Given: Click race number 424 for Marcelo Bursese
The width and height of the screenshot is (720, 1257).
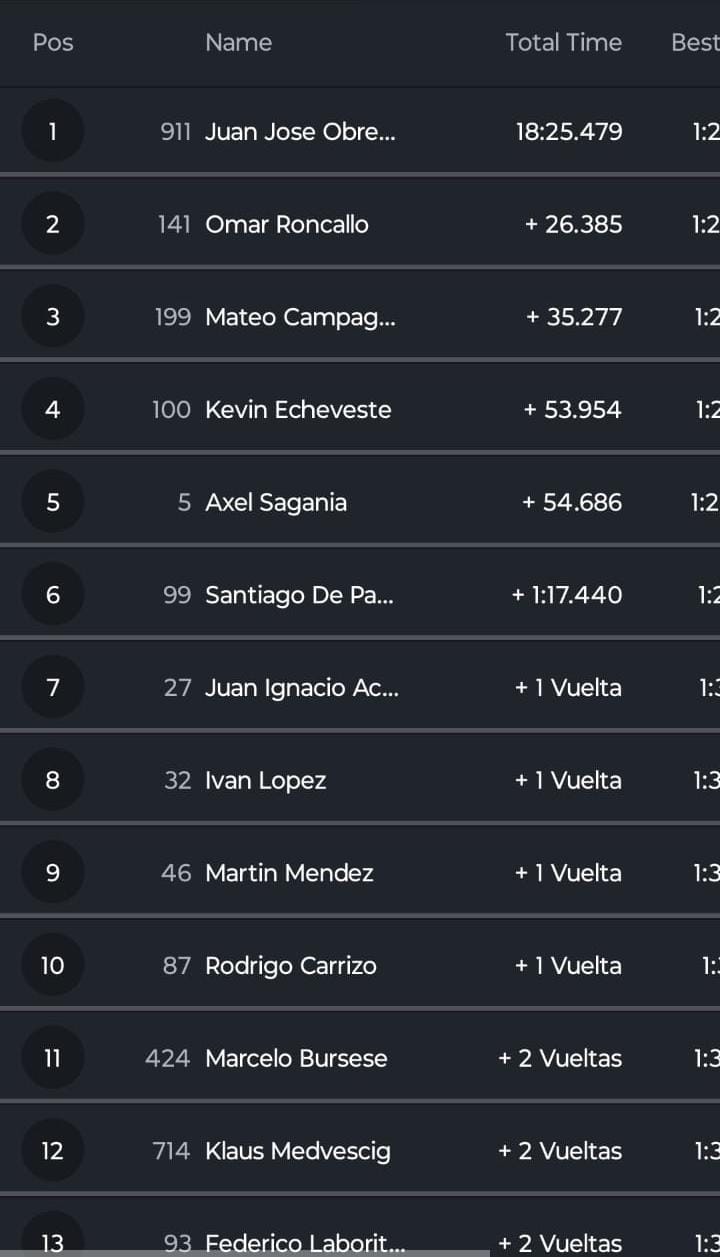Looking at the screenshot, I should click(x=167, y=1058).
